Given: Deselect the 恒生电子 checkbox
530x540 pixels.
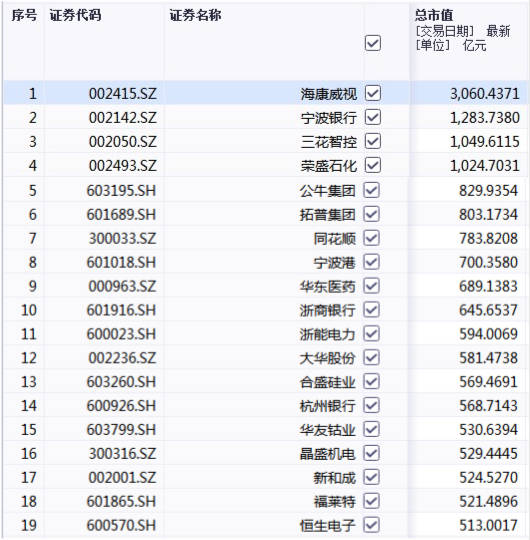Looking at the screenshot, I should pyautogui.click(x=372, y=525).
